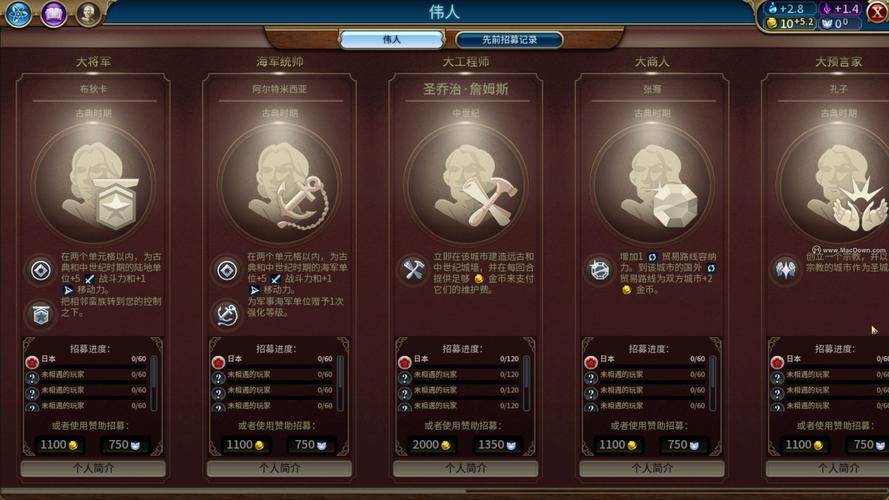Open 个人简介 for the 大工程师
Viewport: 889px width, 500px height.
465,468
